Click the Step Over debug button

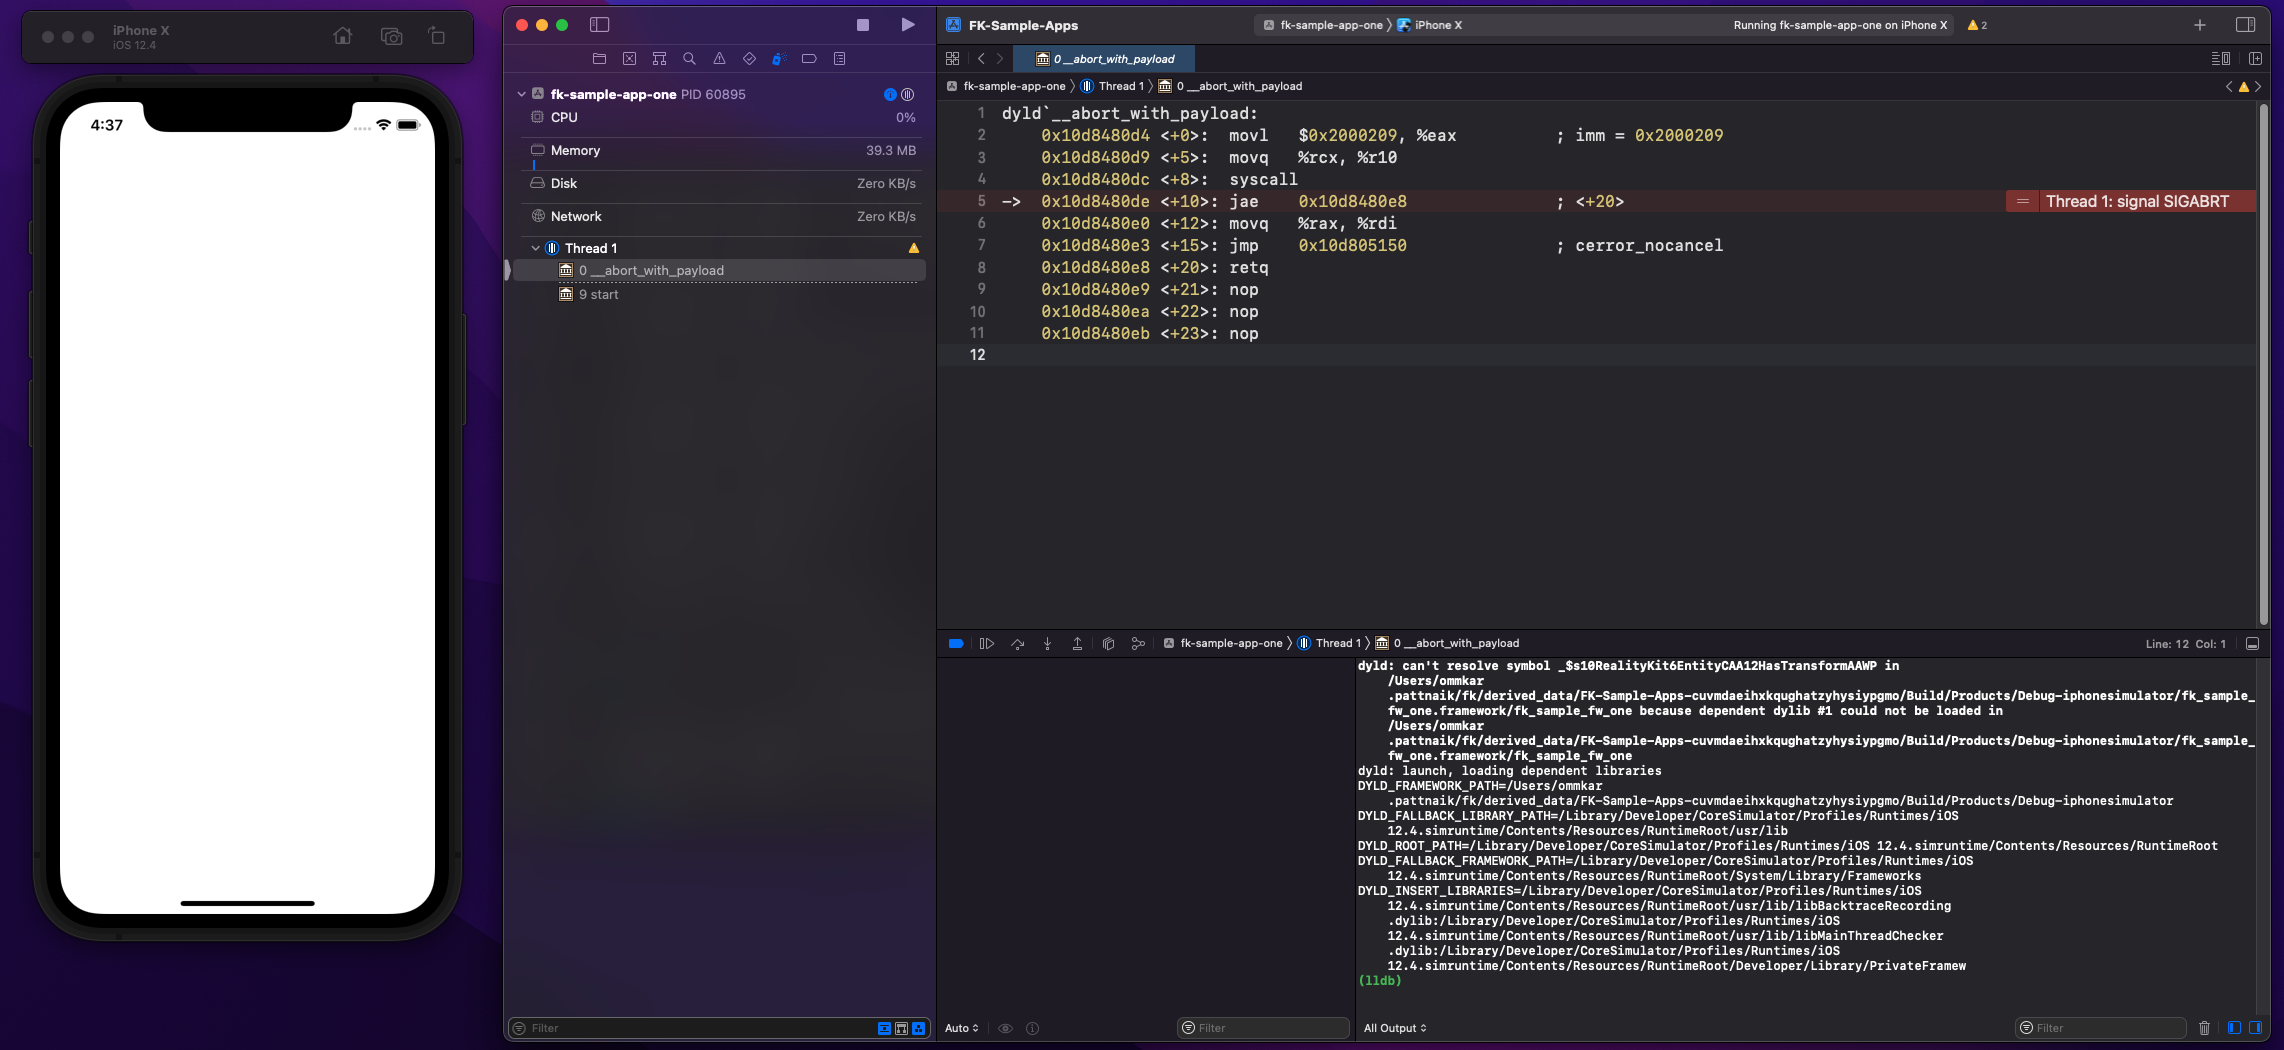[1017, 644]
